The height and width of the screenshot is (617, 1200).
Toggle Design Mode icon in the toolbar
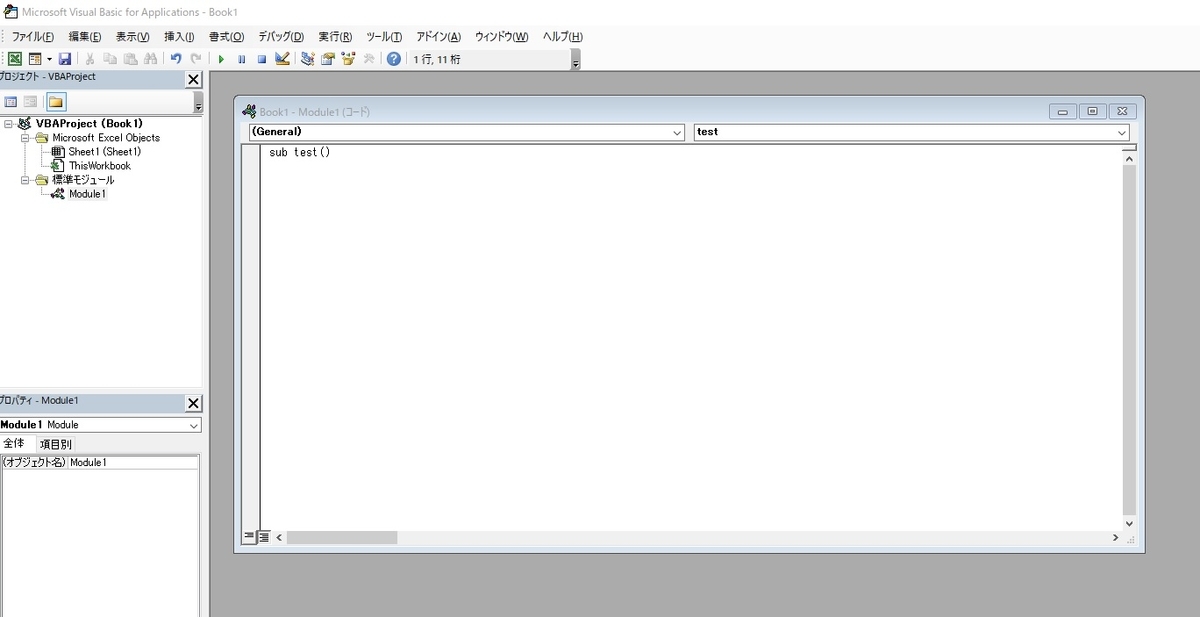click(282, 59)
